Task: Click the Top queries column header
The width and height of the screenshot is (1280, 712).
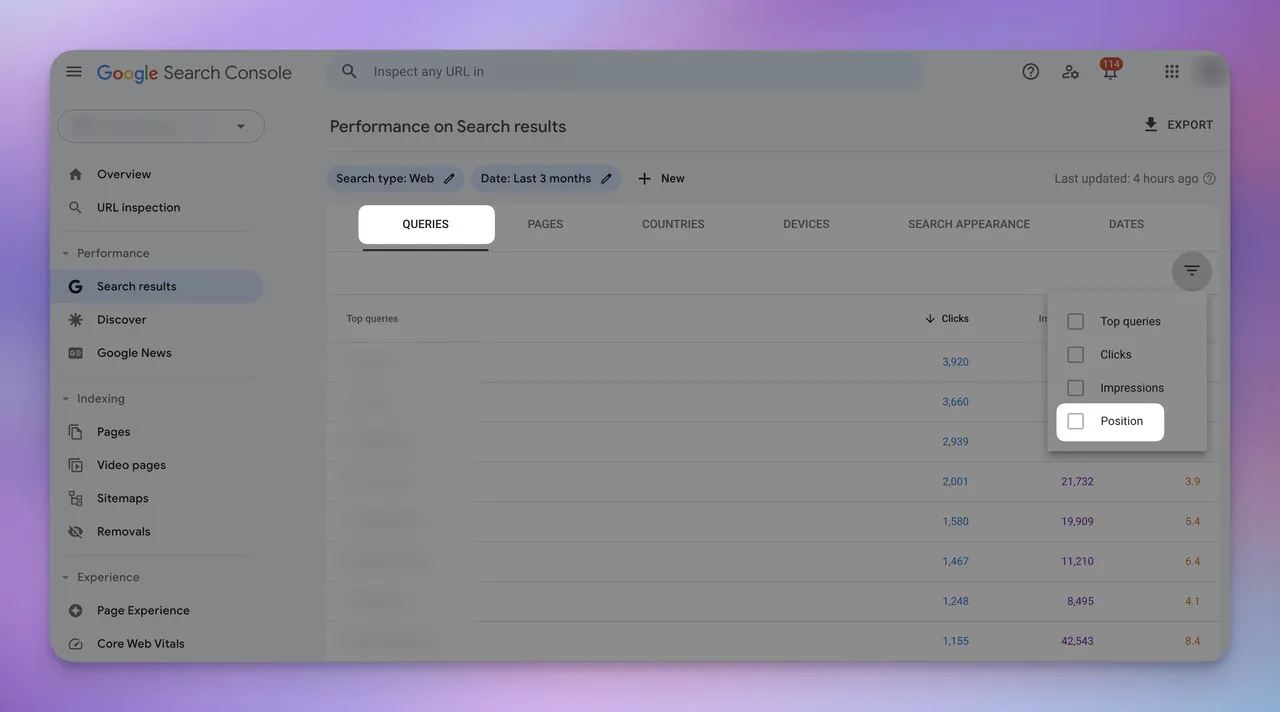Action: [x=372, y=319]
